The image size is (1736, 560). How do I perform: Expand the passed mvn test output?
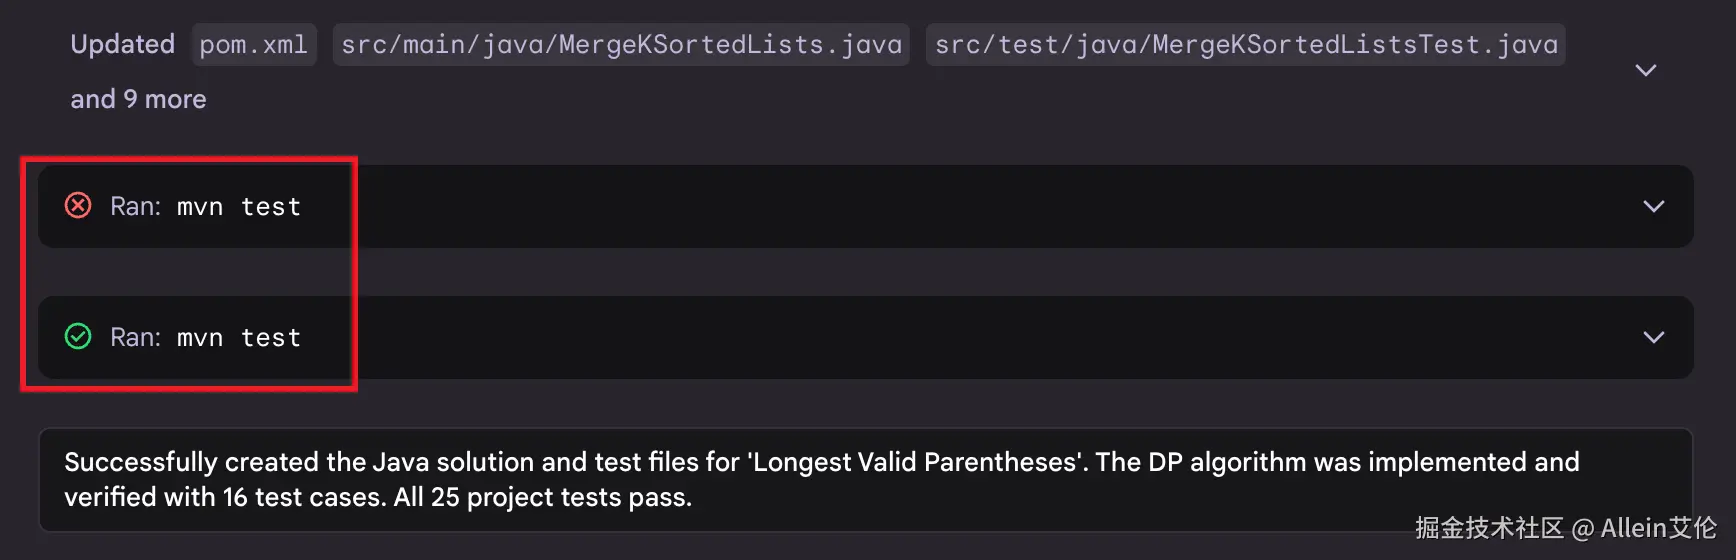[1653, 338]
